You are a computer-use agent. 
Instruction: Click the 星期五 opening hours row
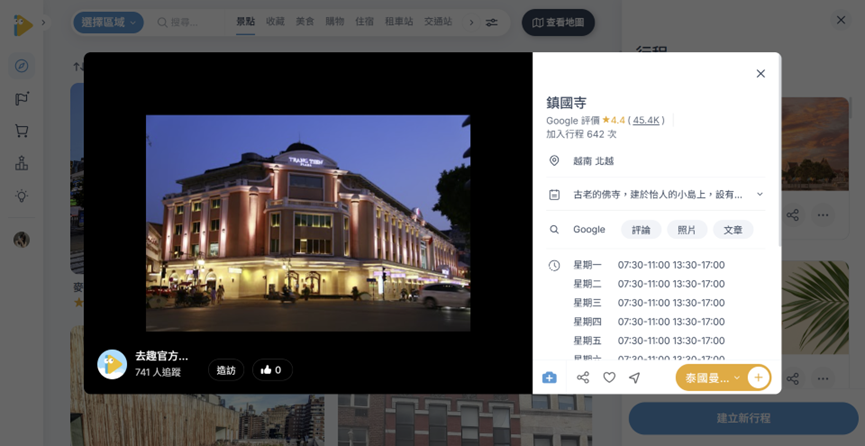(649, 341)
